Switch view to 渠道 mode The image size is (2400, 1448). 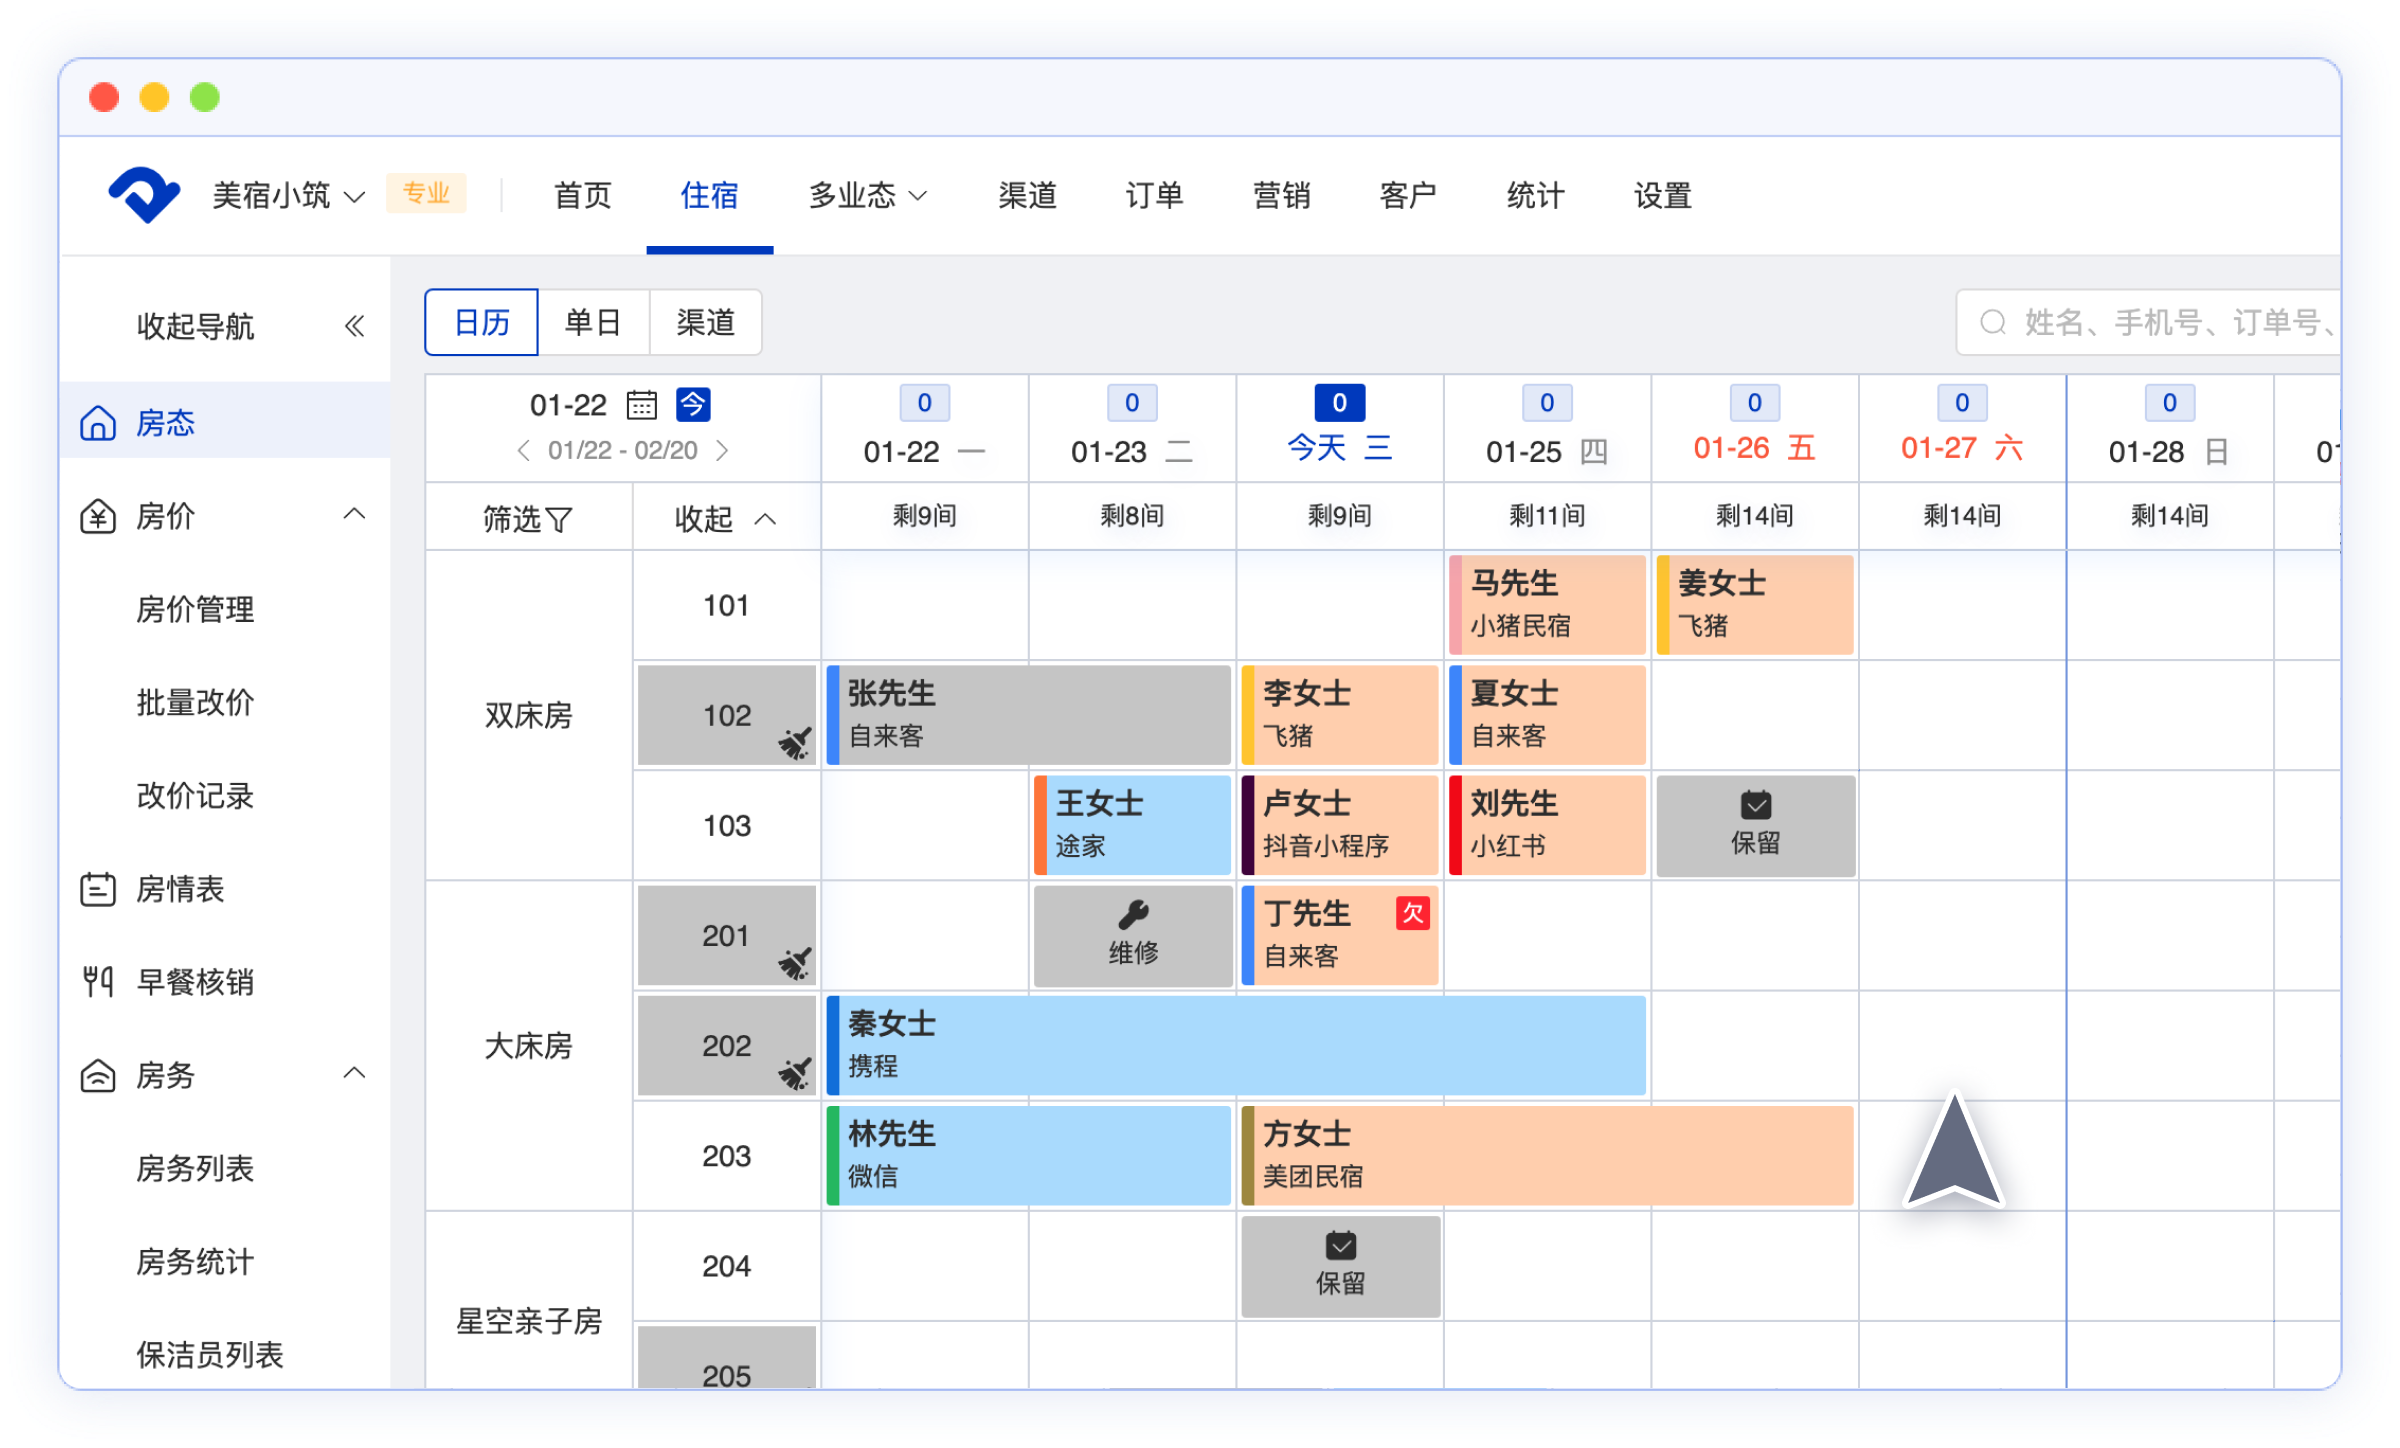(x=705, y=322)
